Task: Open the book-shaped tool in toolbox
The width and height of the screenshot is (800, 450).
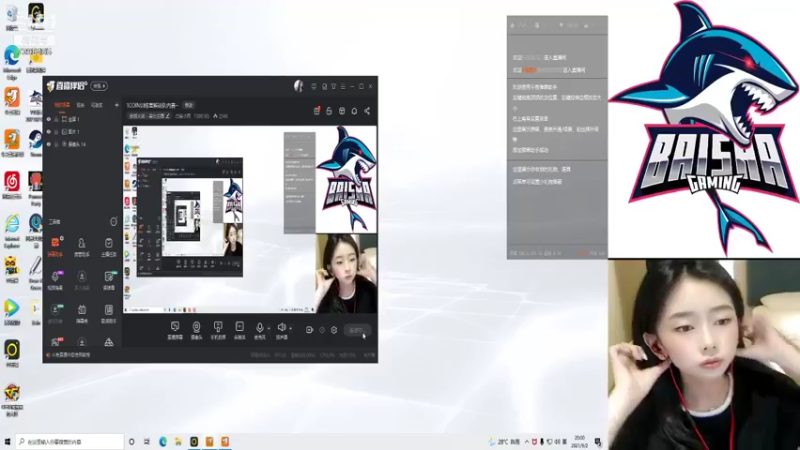Action: (x=109, y=313)
